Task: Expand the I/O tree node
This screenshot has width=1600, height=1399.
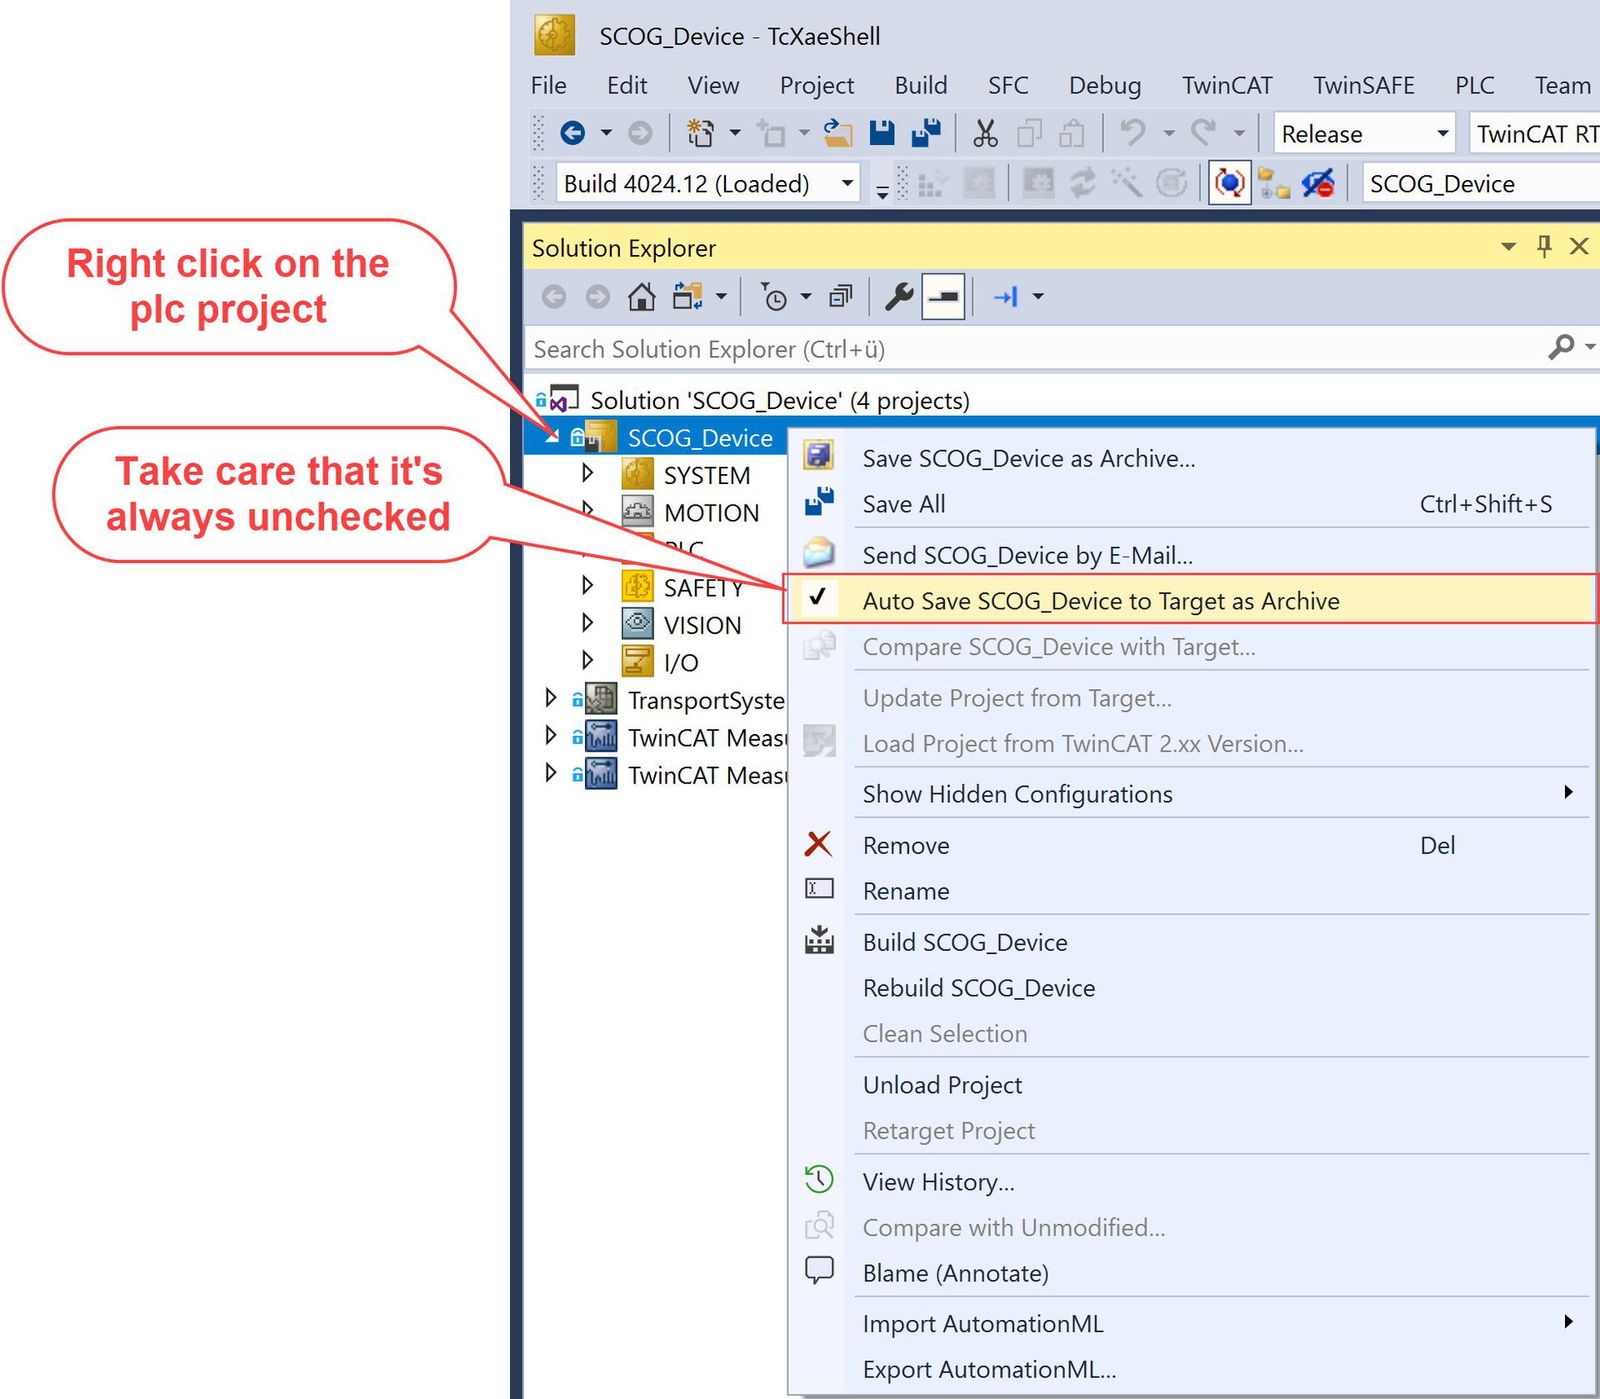Action: tap(588, 660)
